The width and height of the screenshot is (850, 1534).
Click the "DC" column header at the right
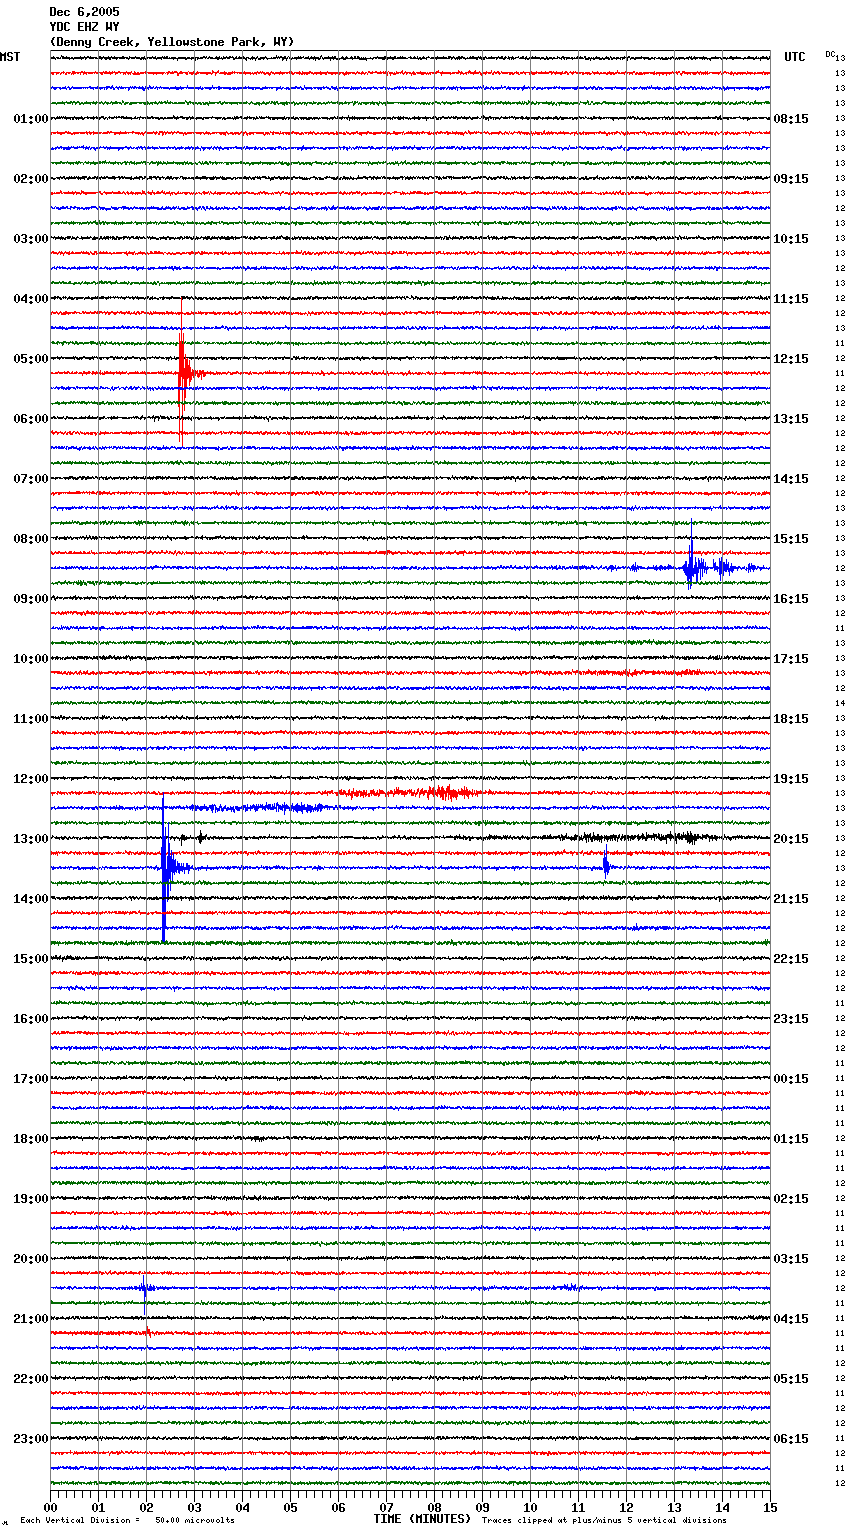tap(830, 54)
